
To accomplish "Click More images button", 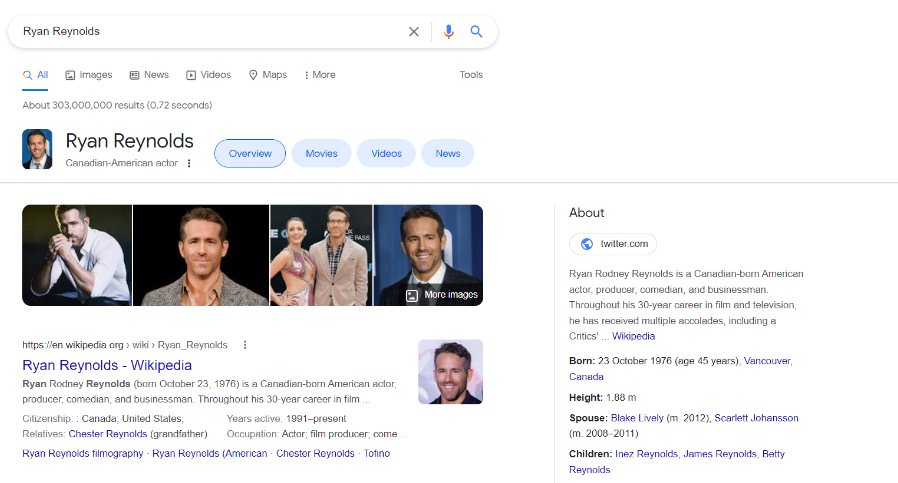I will (442, 295).
